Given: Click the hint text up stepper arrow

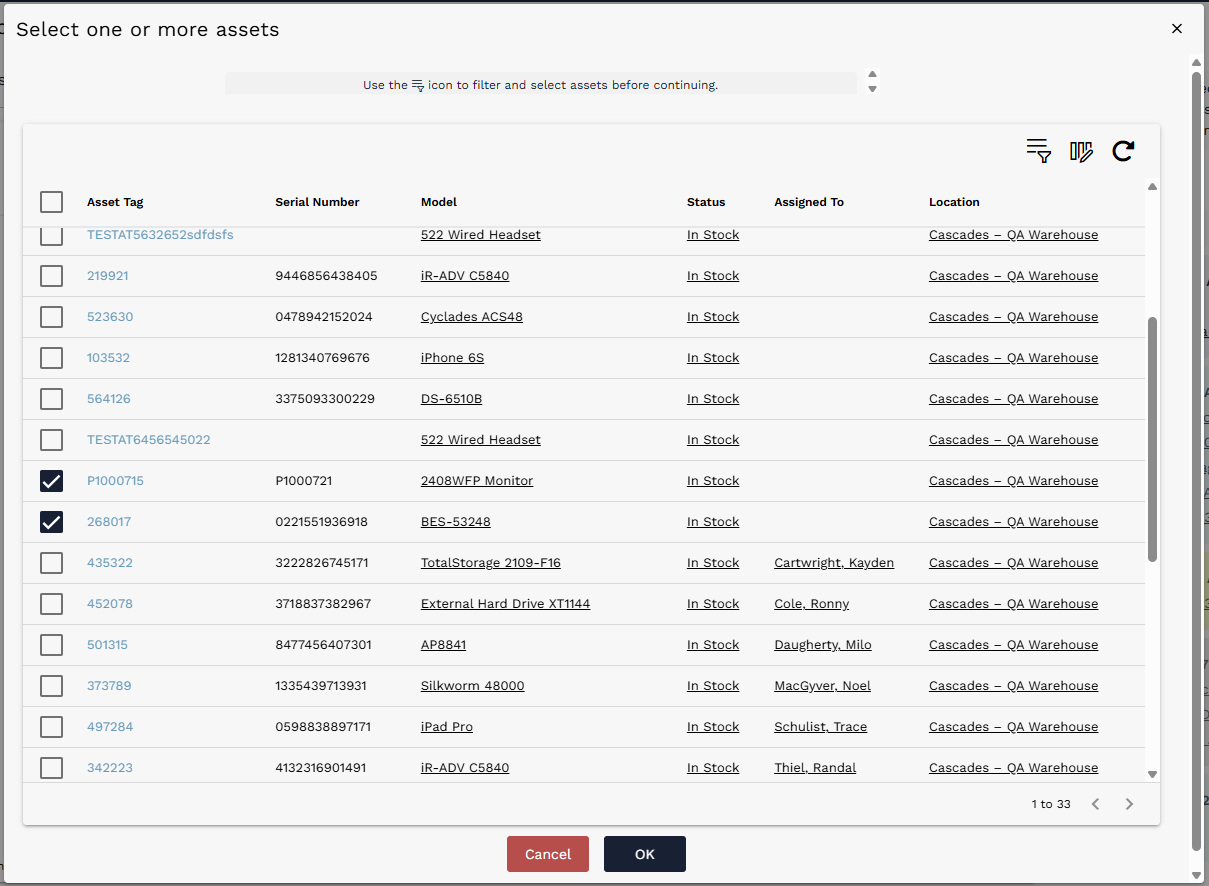Looking at the screenshot, I should (872, 74).
